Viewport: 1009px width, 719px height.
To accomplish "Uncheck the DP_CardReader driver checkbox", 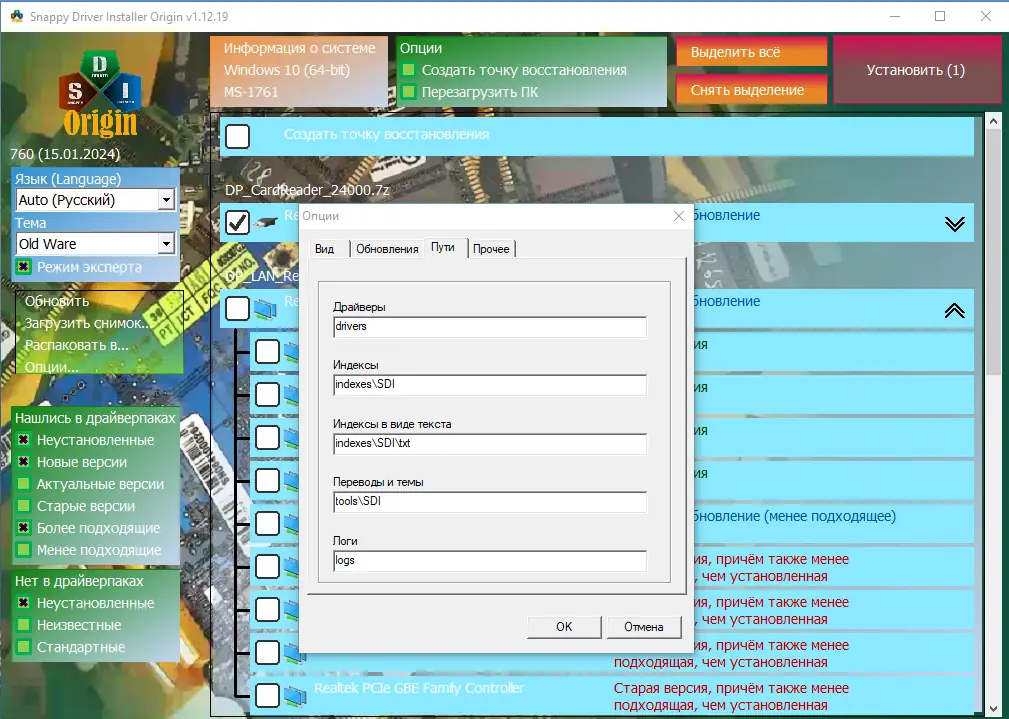I will (237, 223).
